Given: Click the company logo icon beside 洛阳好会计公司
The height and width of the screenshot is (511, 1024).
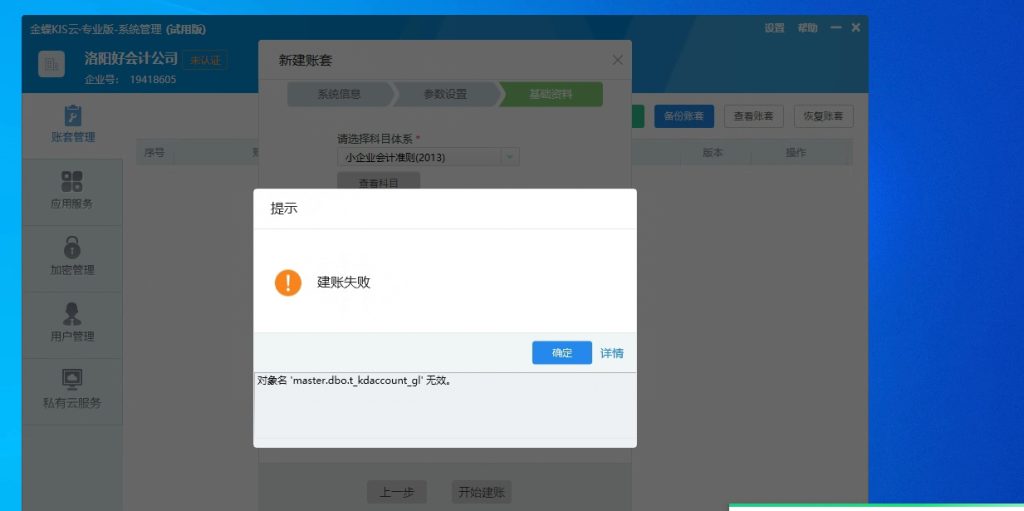Looking at the screenshot, I should point(52,64).
